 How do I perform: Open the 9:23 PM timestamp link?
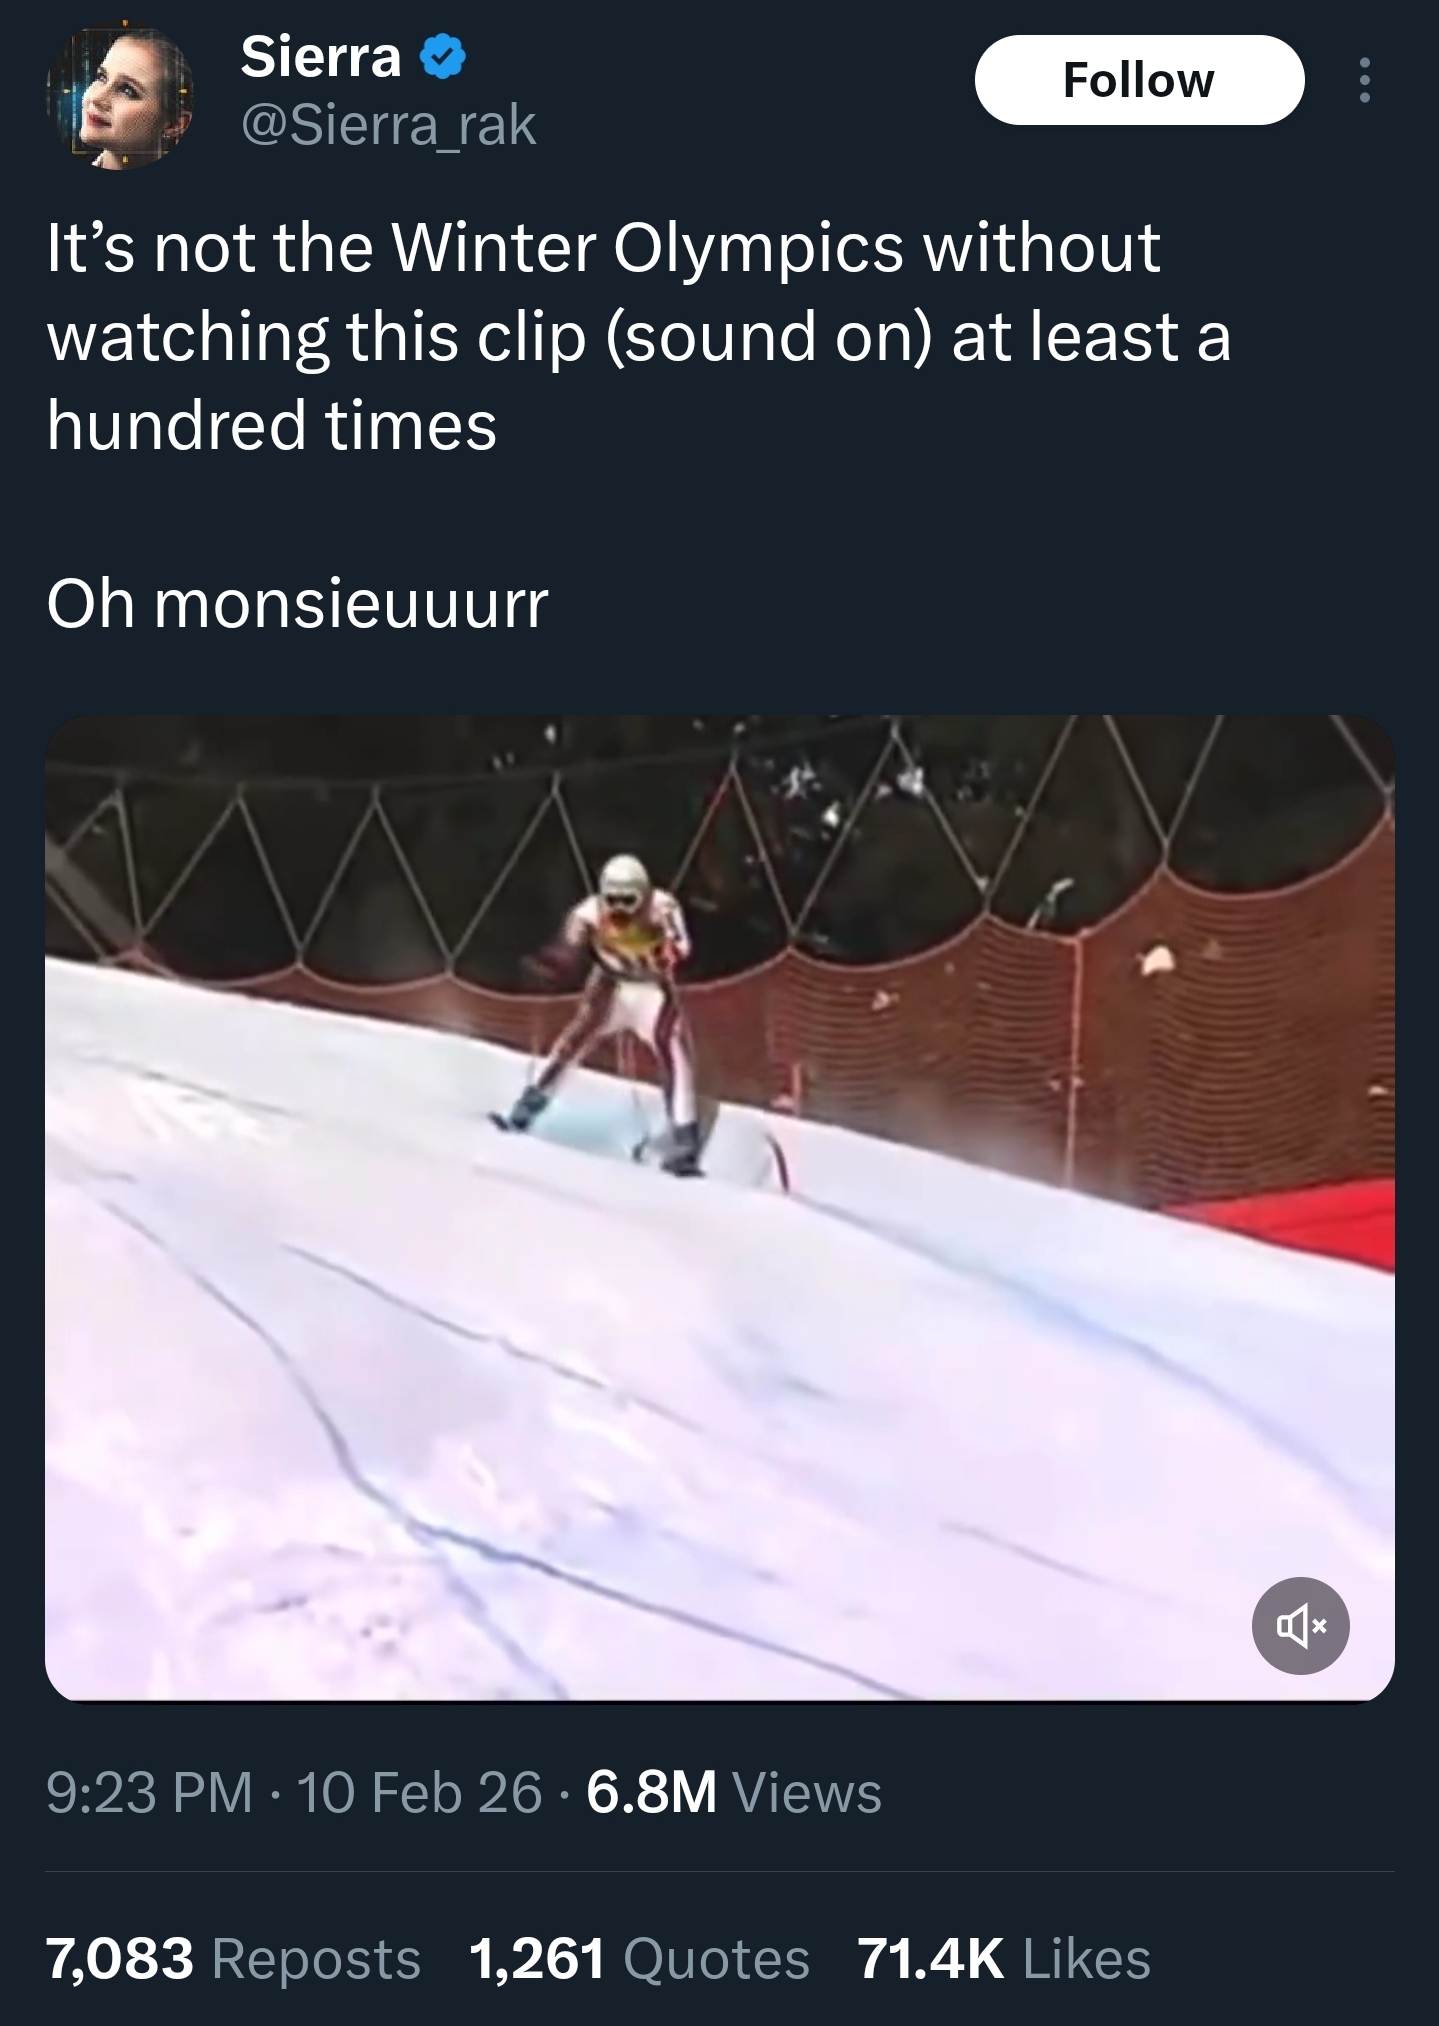[x=150, y=1792]
